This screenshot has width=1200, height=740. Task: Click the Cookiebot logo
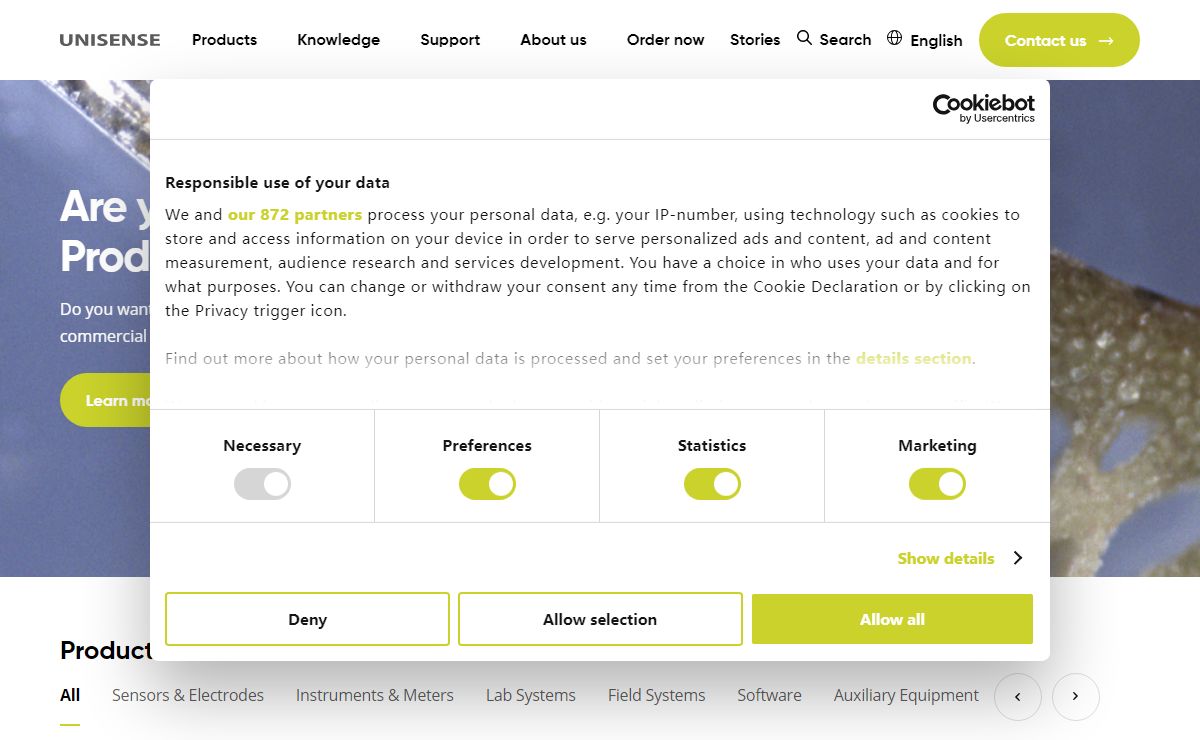(983, 108)
